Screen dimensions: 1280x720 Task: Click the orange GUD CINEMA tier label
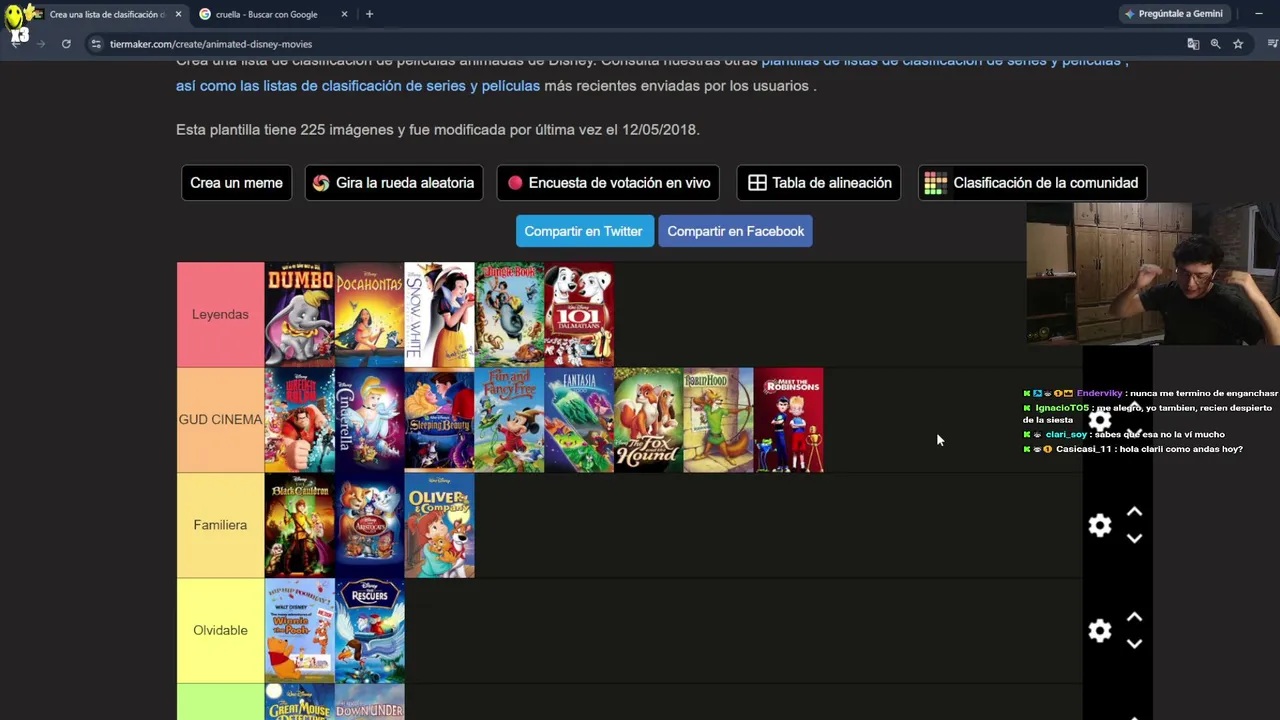pyautogui.click(x=220, y=420)
